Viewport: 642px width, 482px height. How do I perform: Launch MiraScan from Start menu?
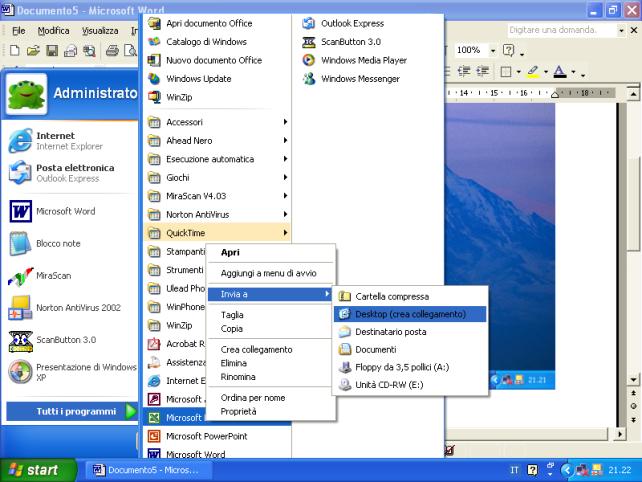tap(70, 276)
